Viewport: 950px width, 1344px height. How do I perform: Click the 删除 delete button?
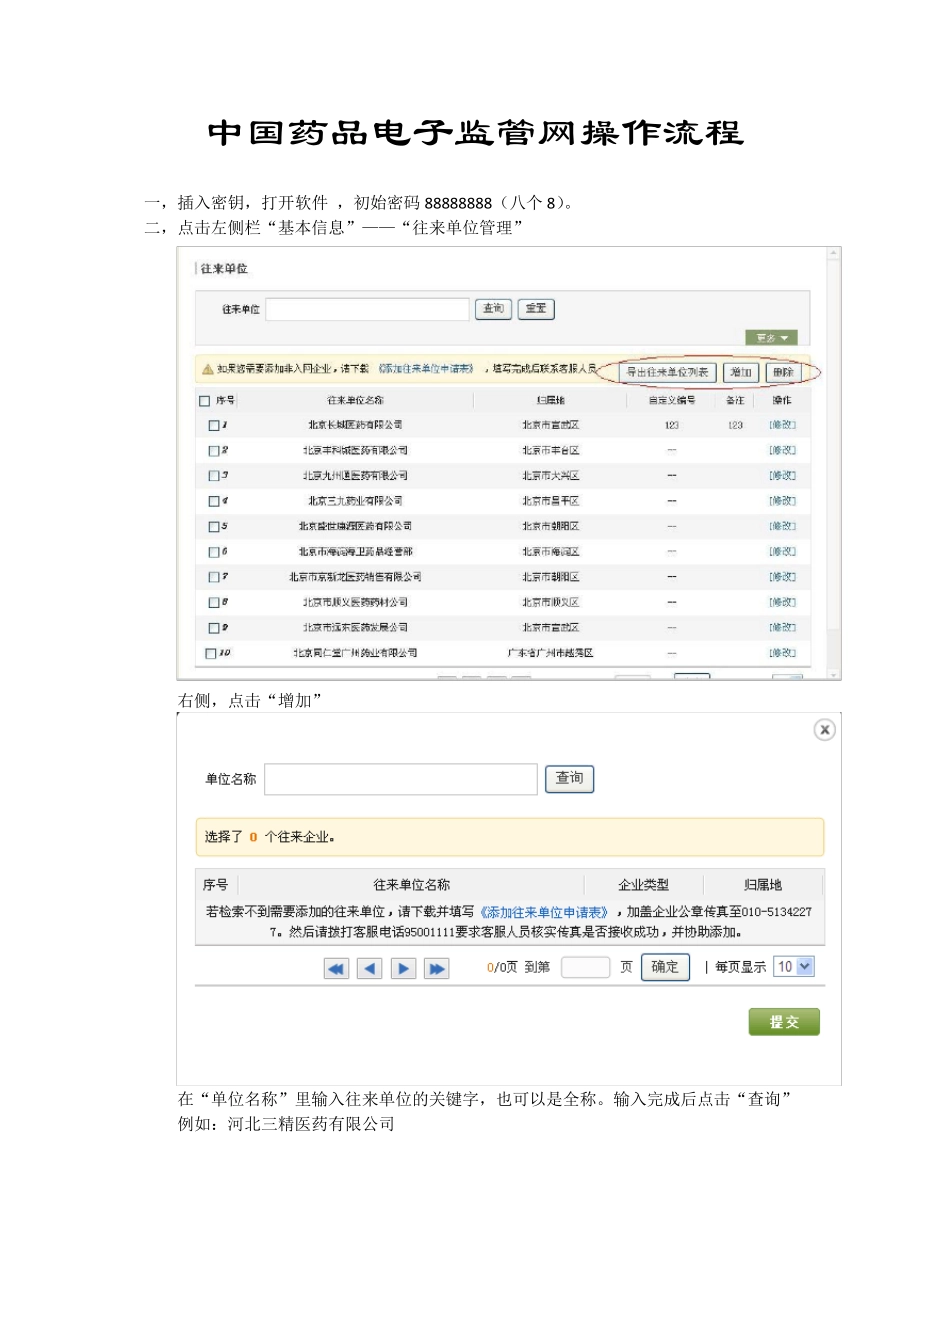point(783,373)
